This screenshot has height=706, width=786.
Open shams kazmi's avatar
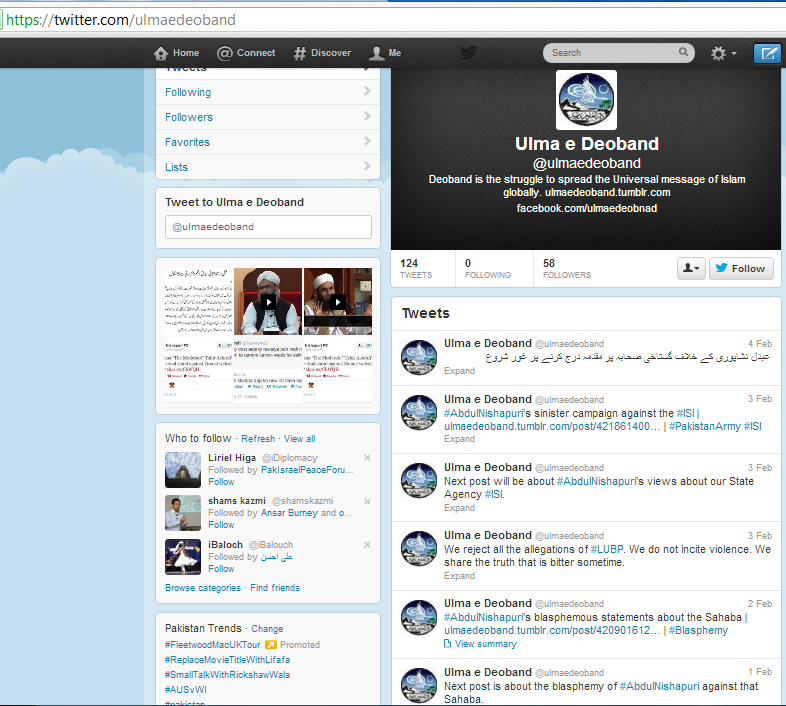tap(183, 513)
